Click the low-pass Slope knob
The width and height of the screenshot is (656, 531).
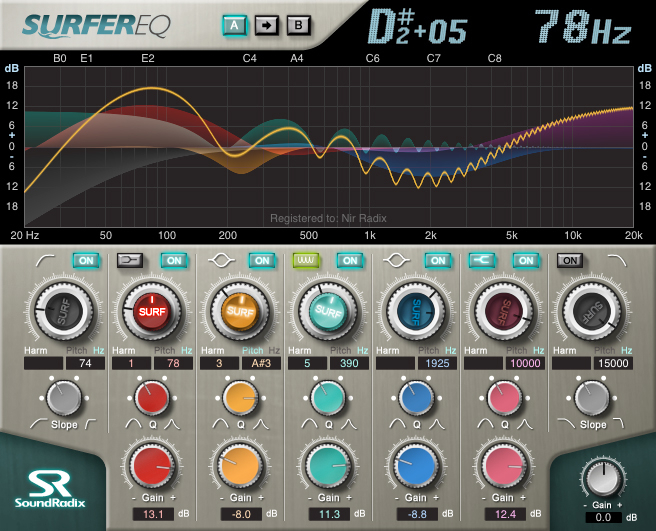click(592, 398)
